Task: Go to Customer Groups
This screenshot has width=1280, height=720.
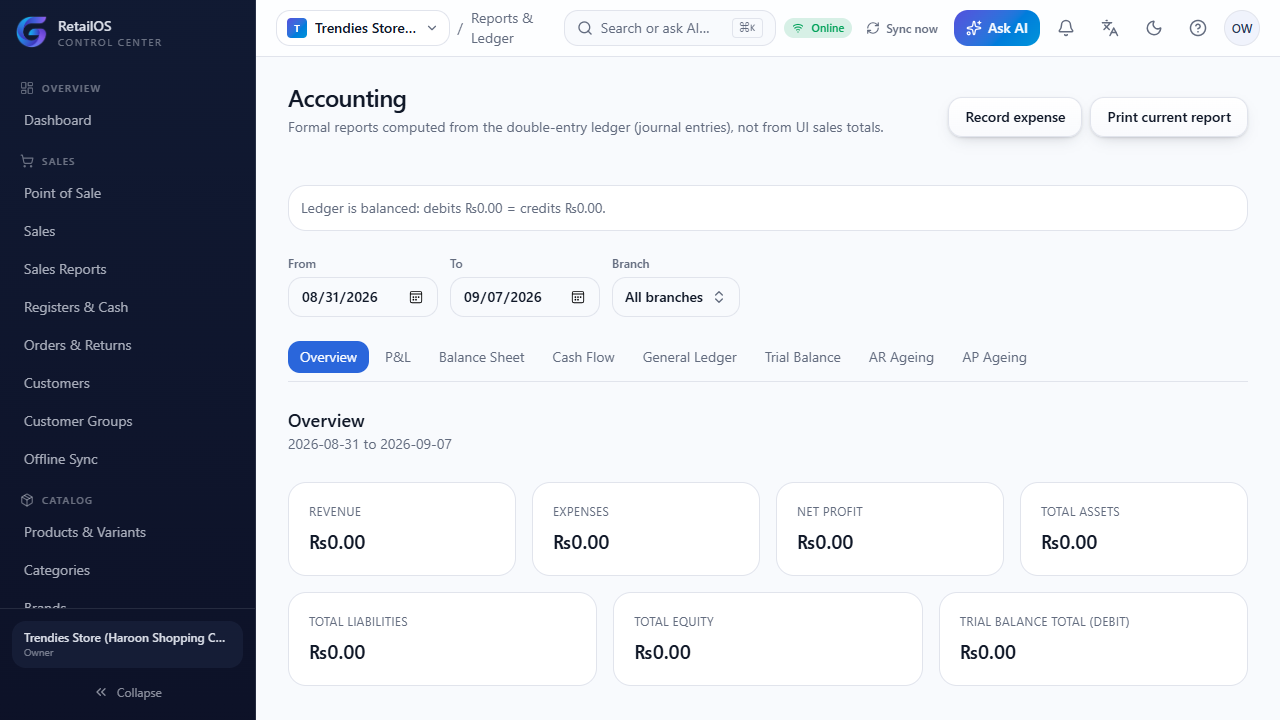Action: [128, 421]
